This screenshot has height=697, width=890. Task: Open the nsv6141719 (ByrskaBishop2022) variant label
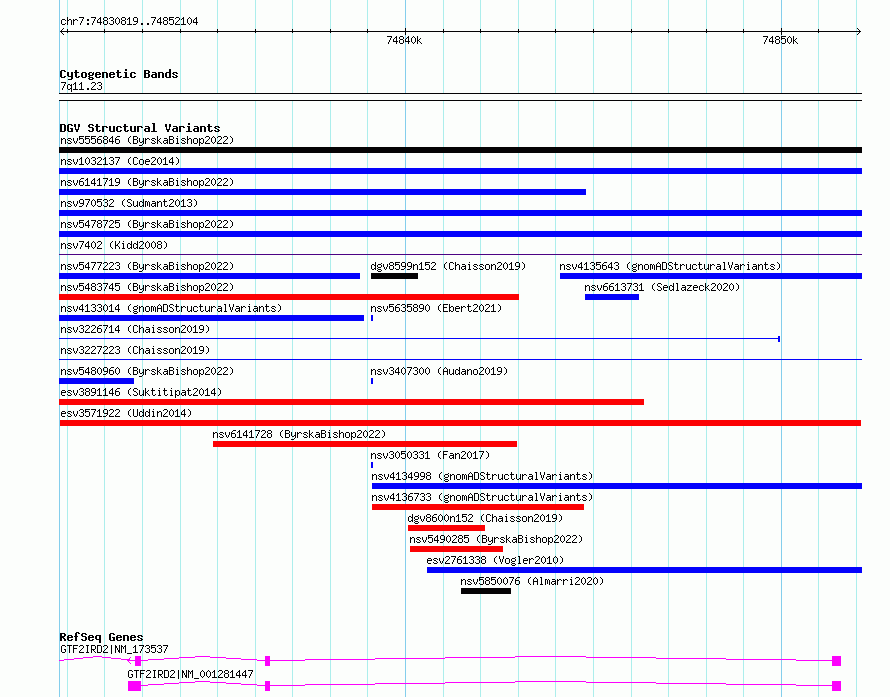pyautogui.click(x=147, y=182)
